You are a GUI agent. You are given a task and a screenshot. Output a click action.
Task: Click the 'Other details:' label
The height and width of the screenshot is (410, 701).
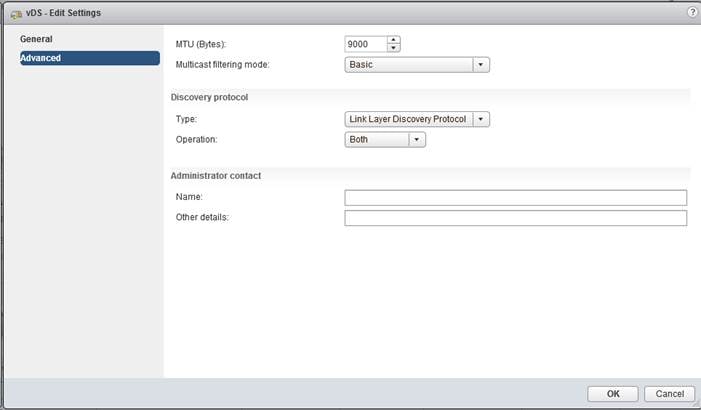coord(202,217)
